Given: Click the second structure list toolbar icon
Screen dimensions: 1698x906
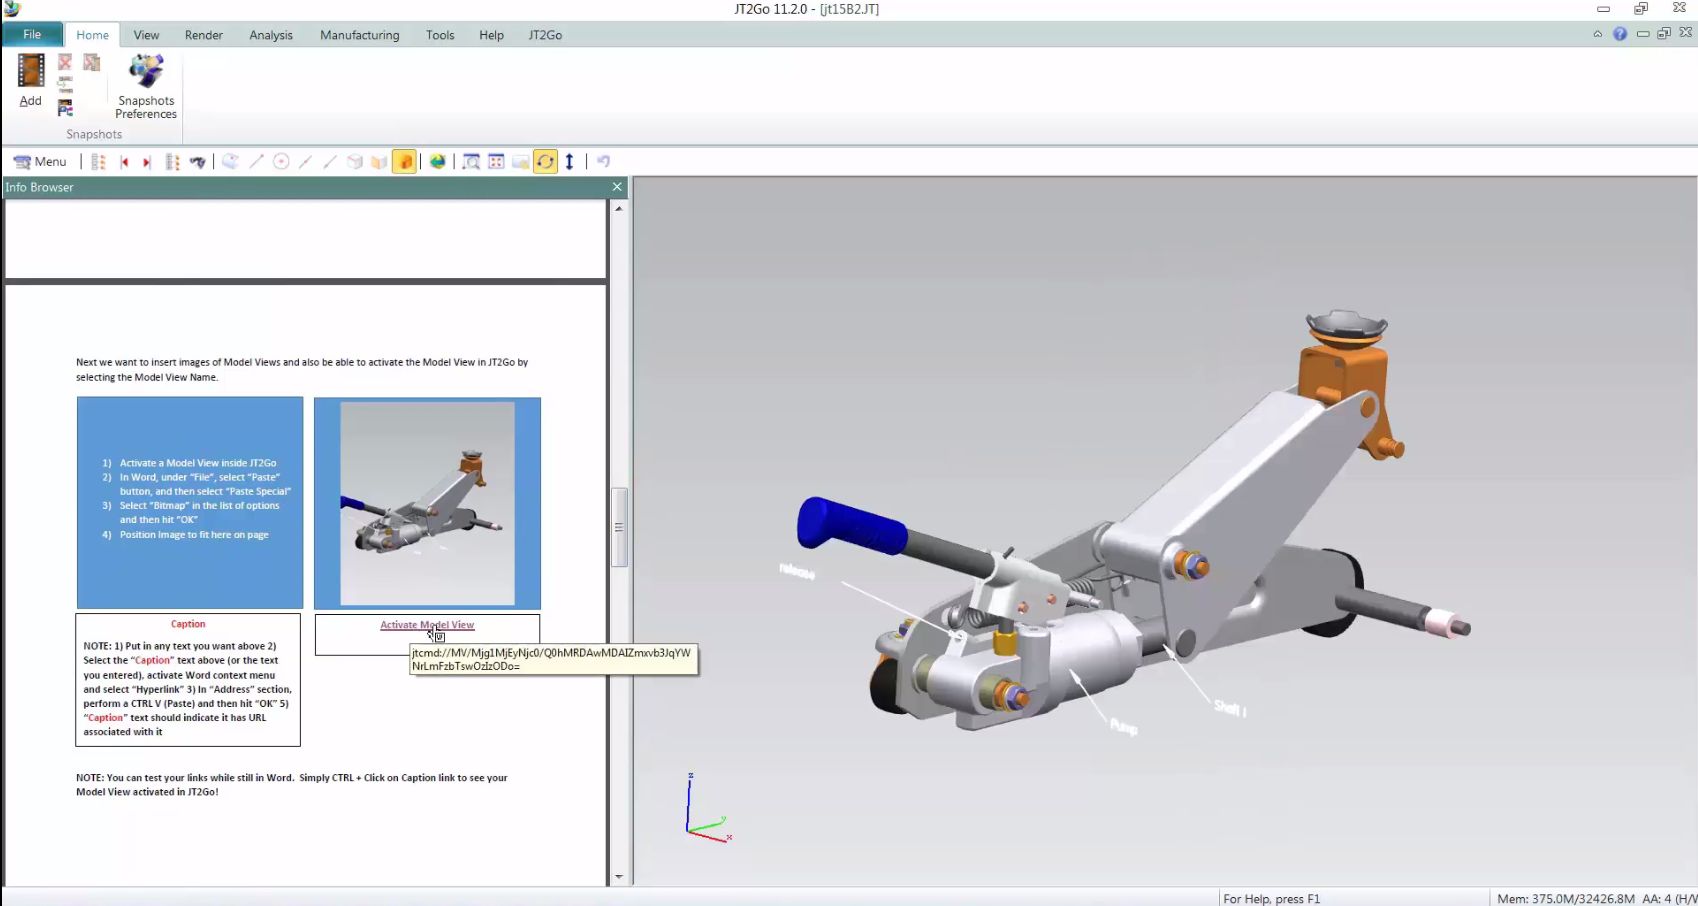Looking at the screenshot, I should click(x=172, y=161).
